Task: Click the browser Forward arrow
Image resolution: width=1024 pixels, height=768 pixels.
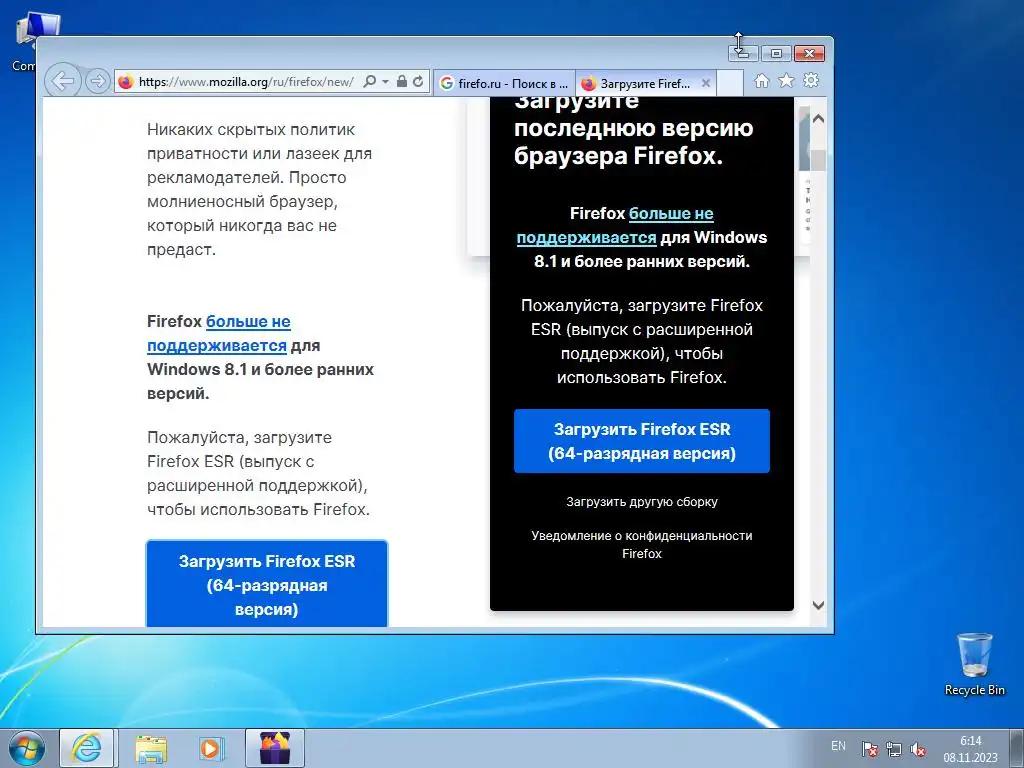Action: [x=97, y=82]
